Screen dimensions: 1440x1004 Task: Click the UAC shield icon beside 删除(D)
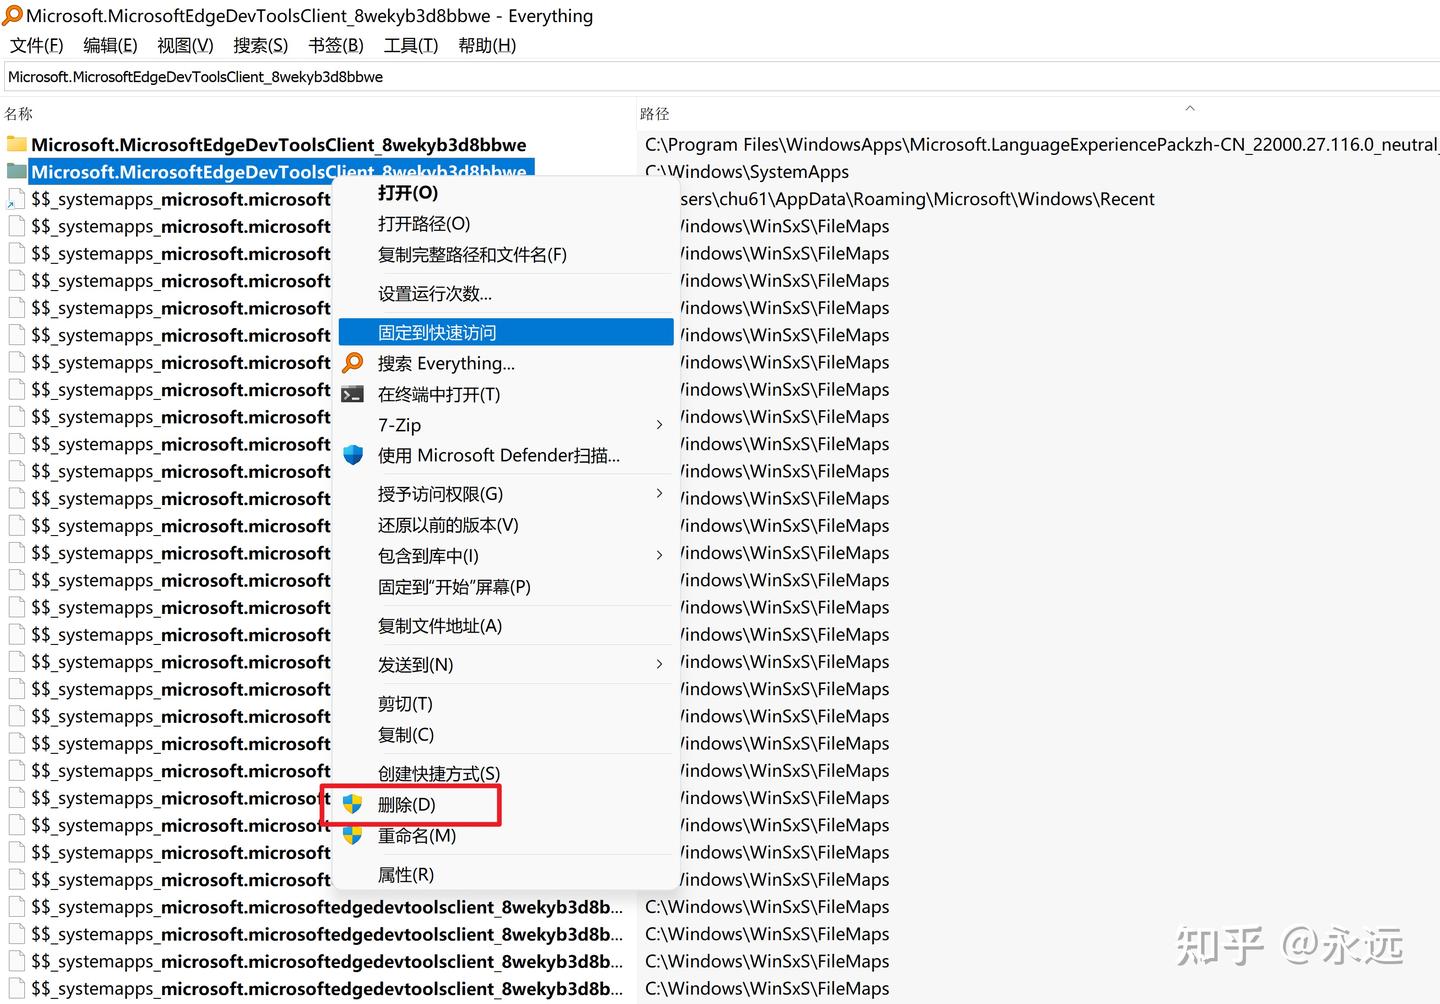(x=353, y=804)
